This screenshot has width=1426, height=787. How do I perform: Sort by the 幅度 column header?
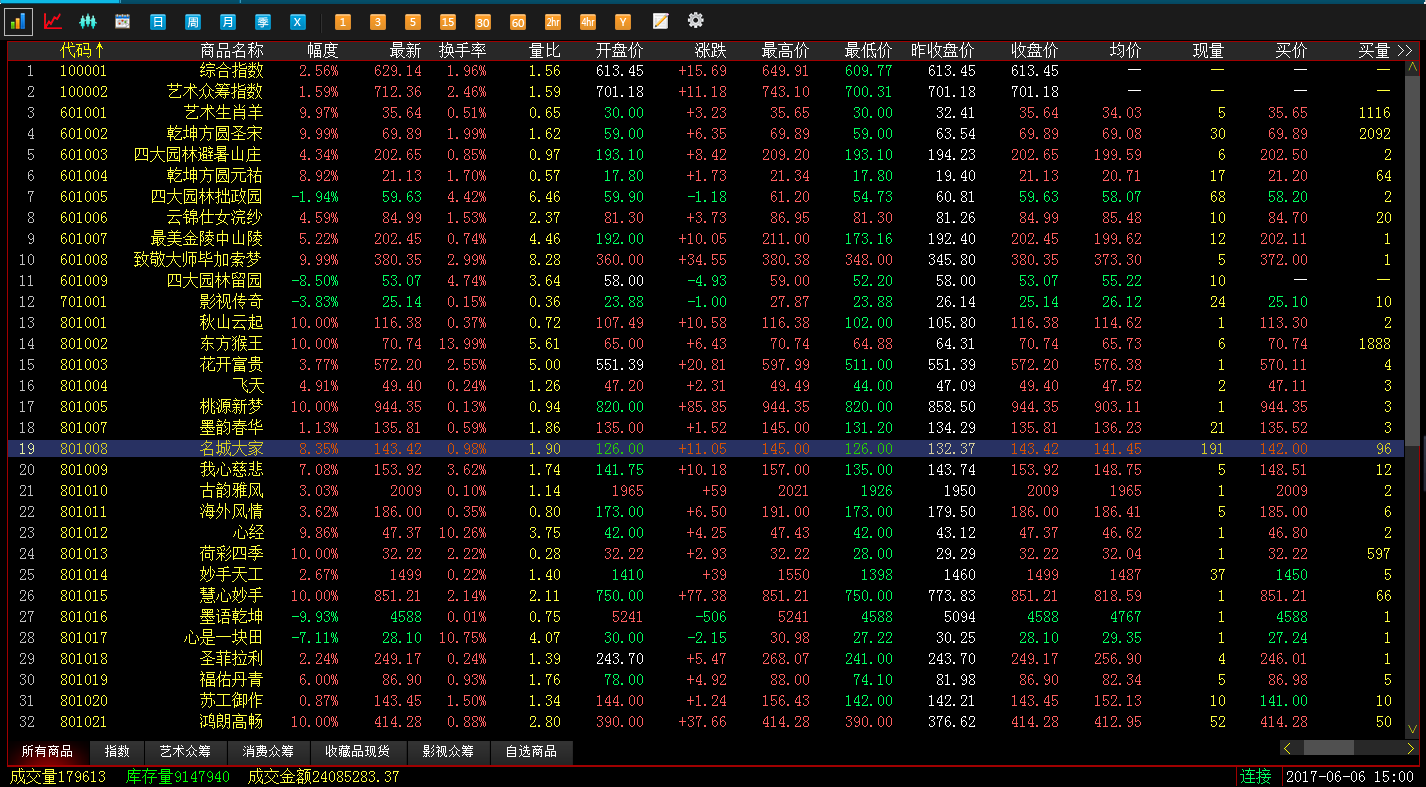323,50
